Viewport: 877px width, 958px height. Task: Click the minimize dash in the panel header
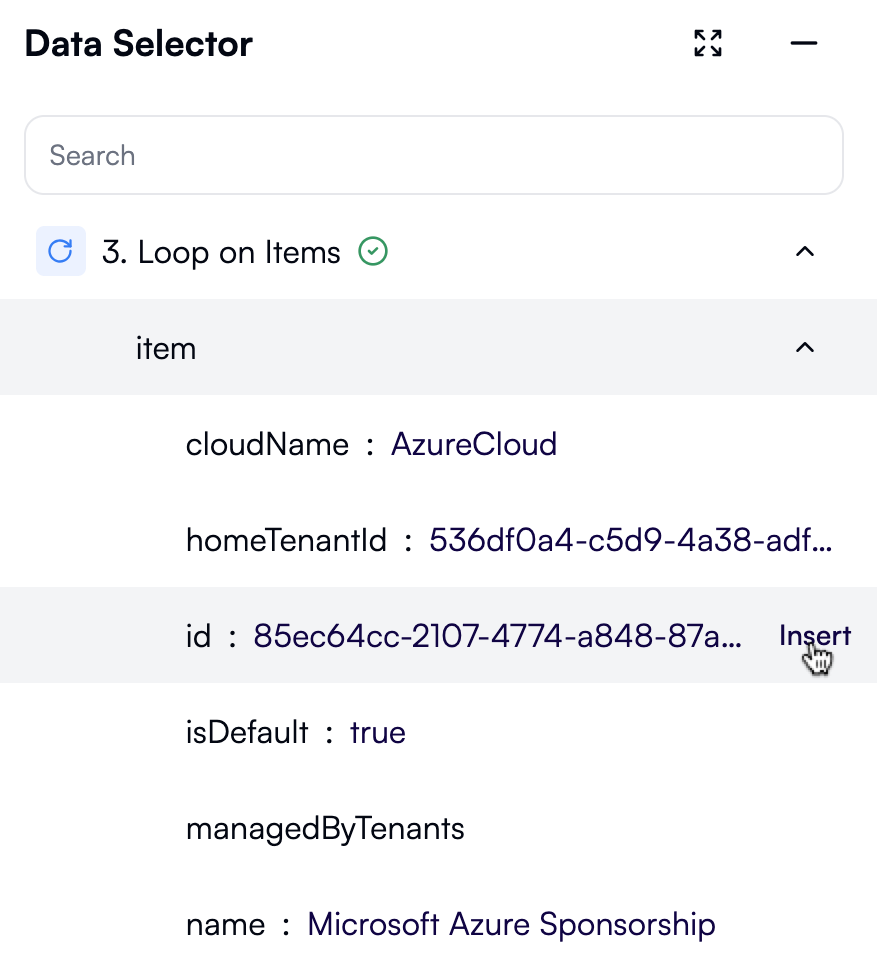pos(804,43)
